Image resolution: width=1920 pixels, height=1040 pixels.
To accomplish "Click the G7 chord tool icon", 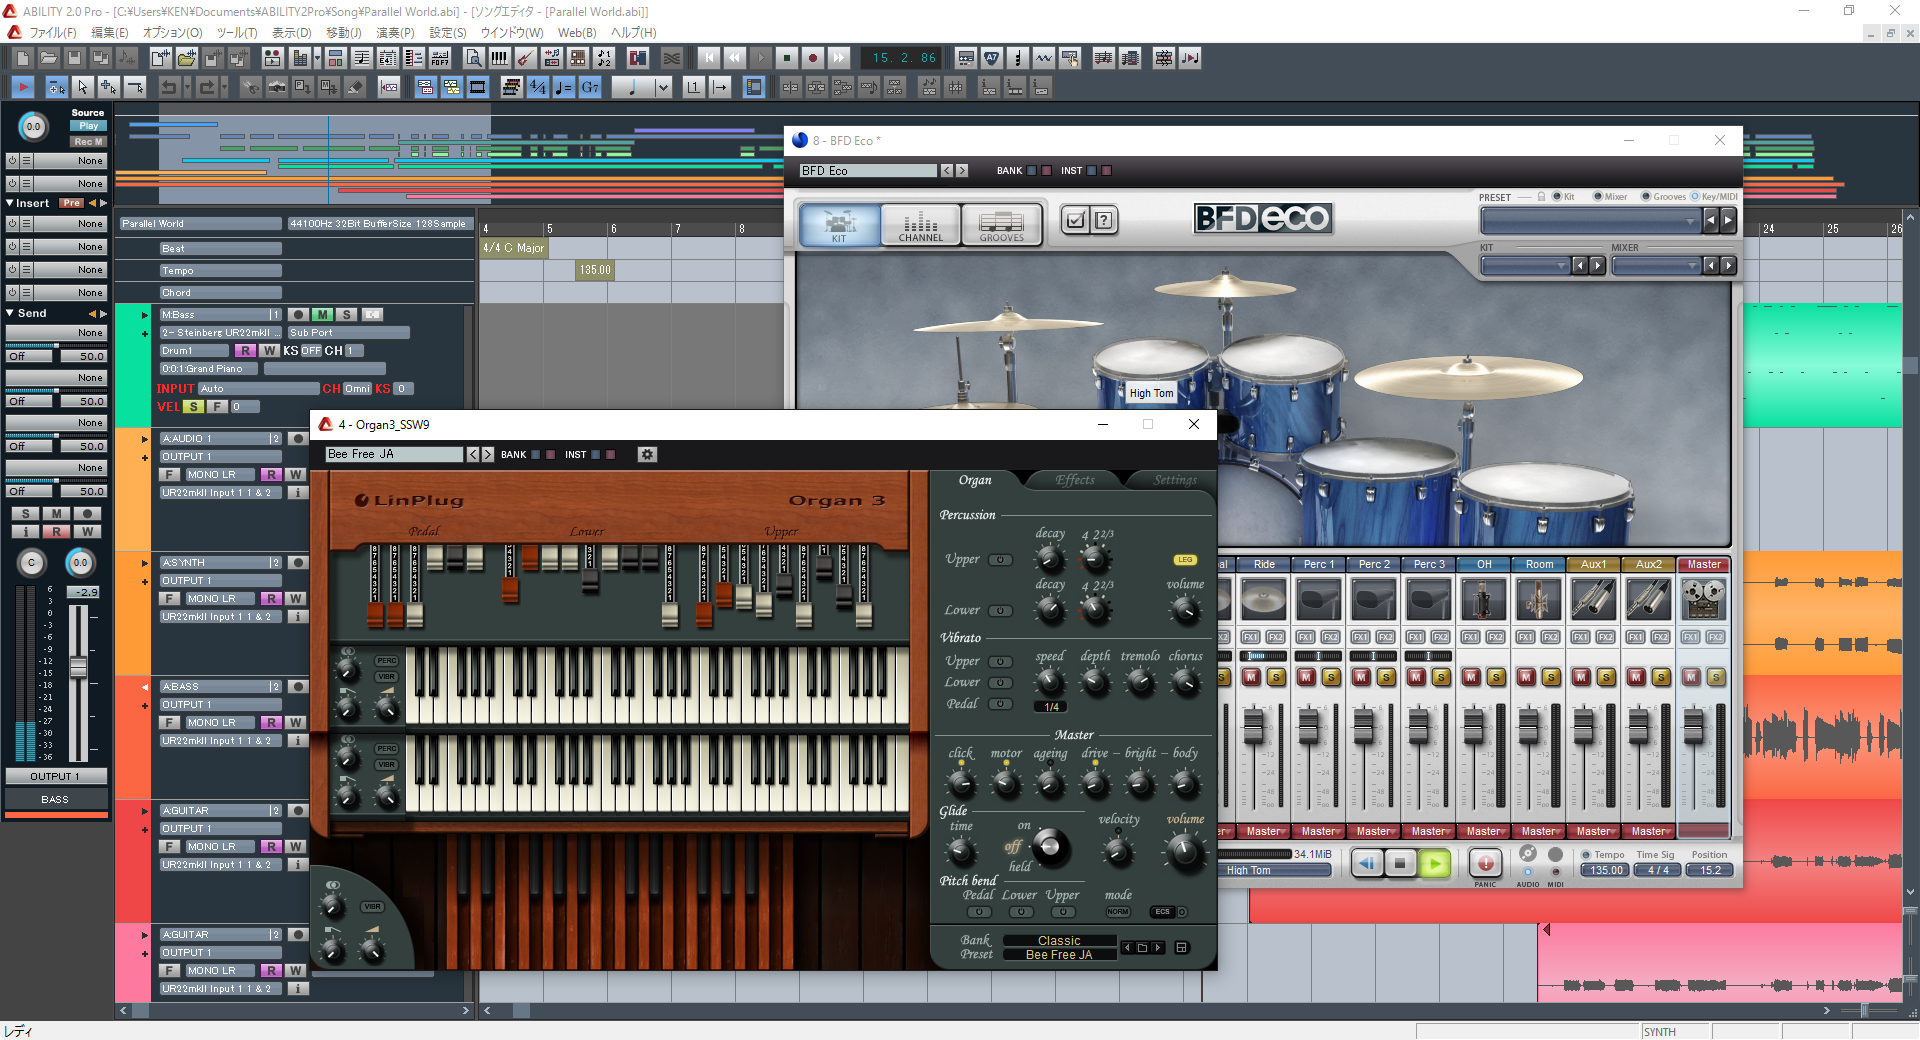I will (590, 88).
